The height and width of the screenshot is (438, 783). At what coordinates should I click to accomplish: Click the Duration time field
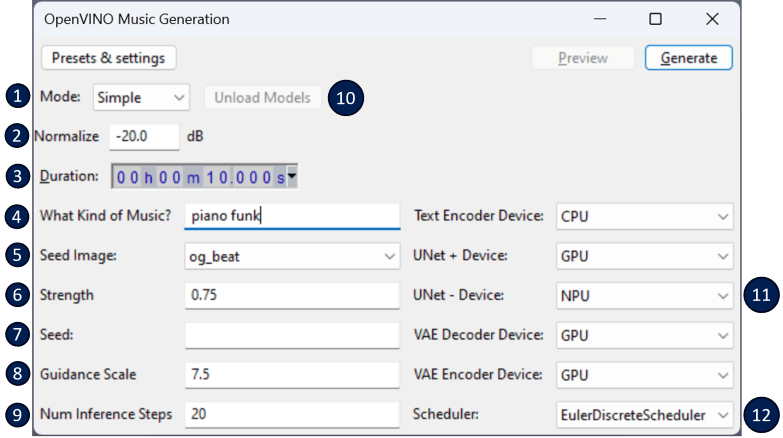tap(198, 177)
